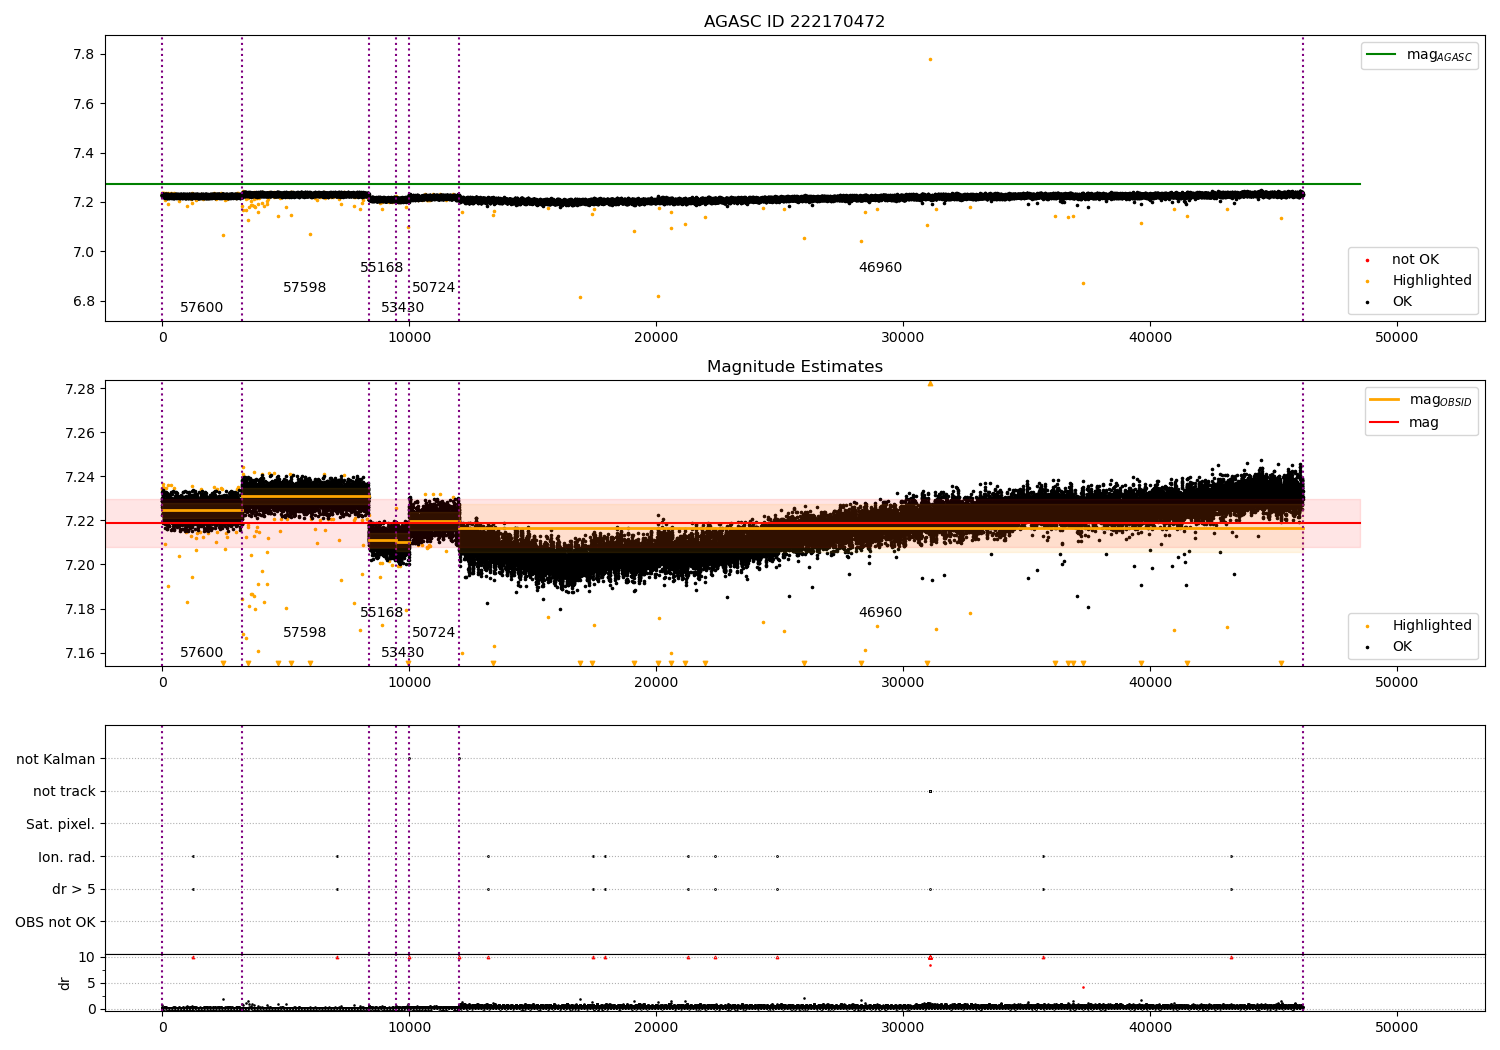
Task: Click the 57600 label in Magnitude Estimates plot
Action: point(202,653)
